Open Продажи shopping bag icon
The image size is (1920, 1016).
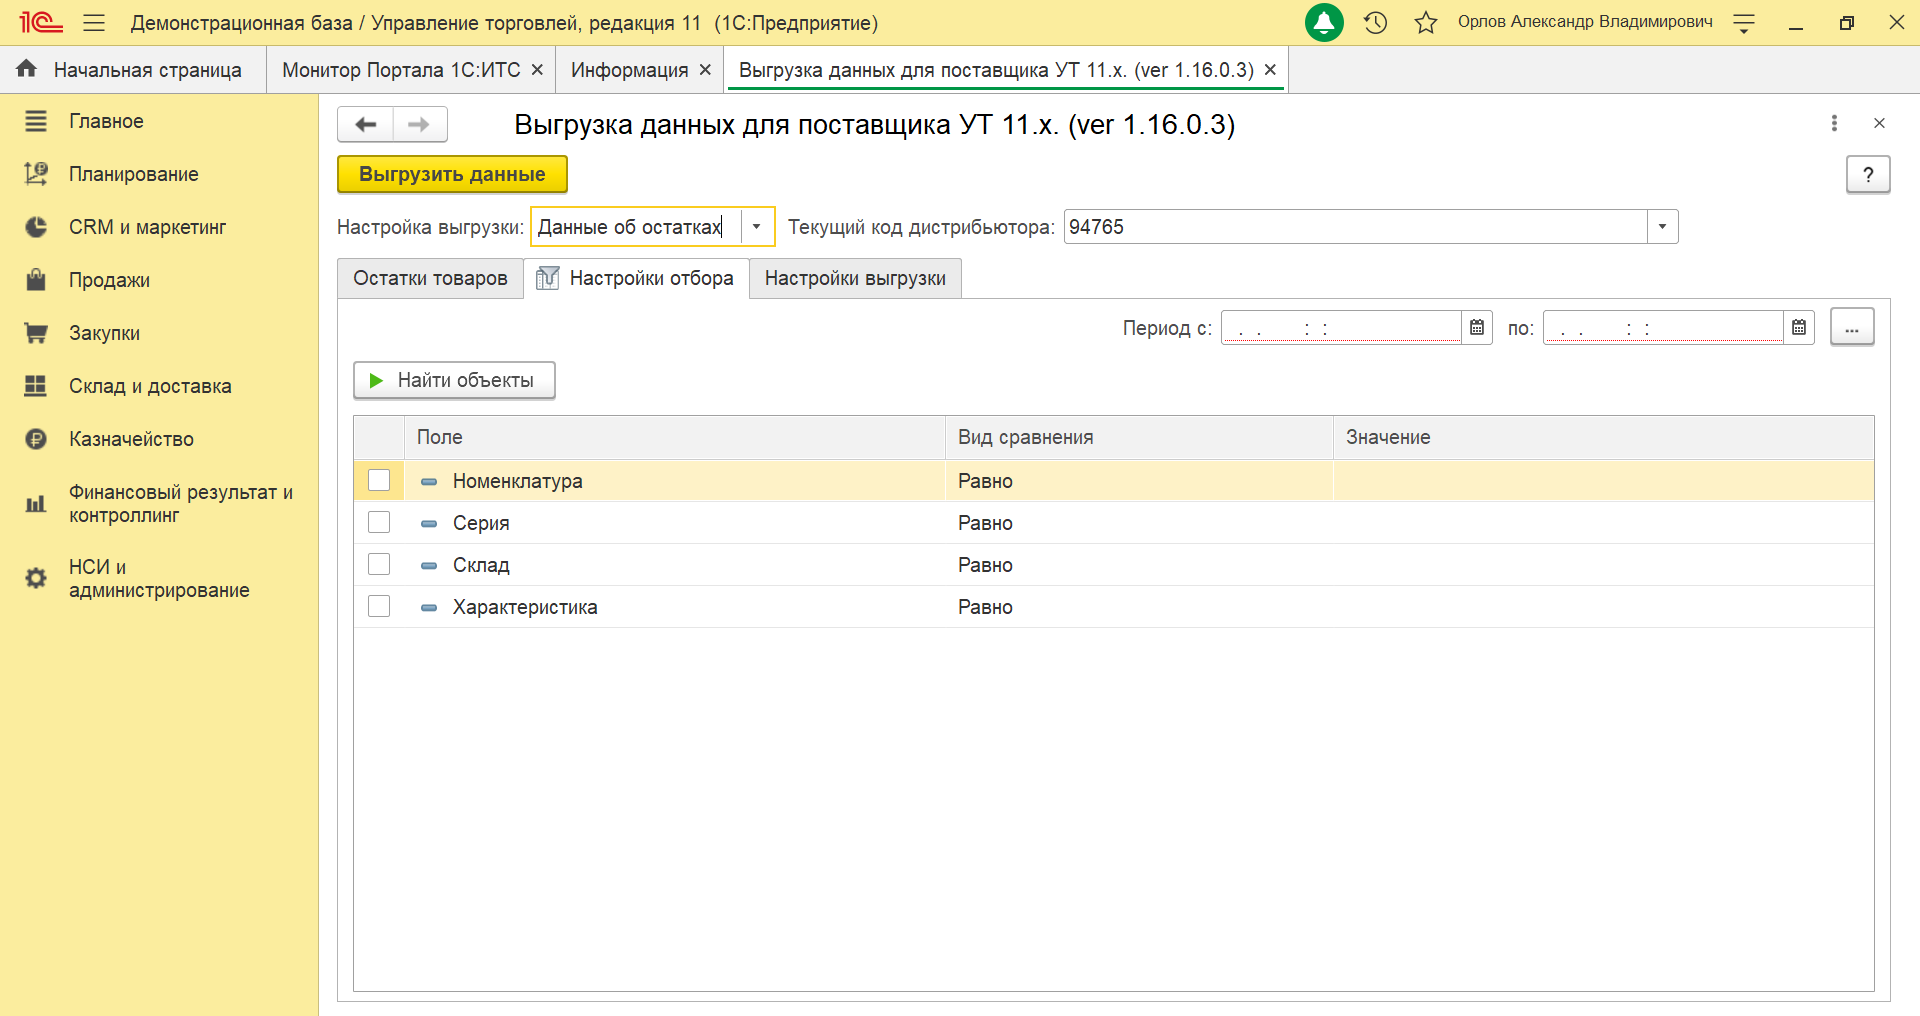click(x=36, y=280)
